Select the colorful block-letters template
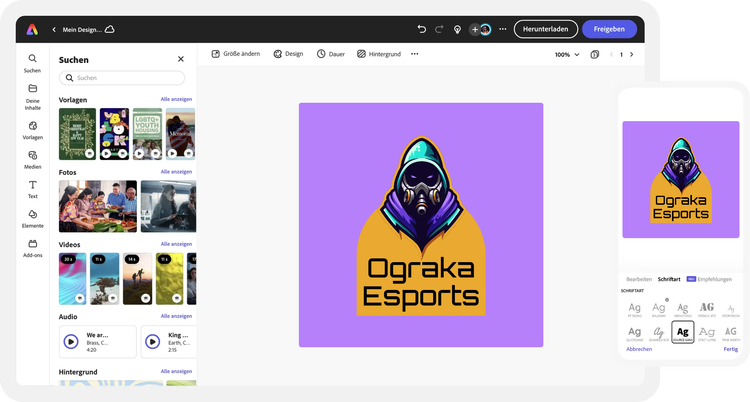 114,134
